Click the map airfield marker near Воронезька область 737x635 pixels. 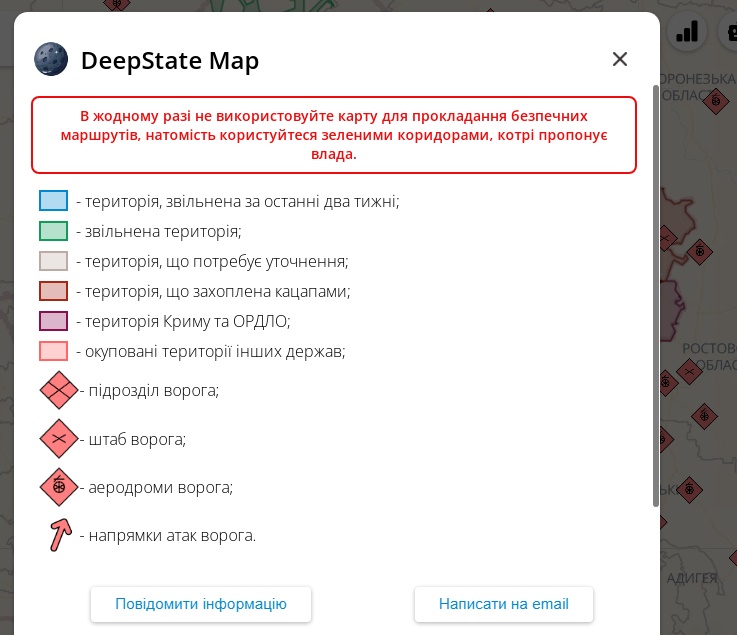[x=716, y=101]
